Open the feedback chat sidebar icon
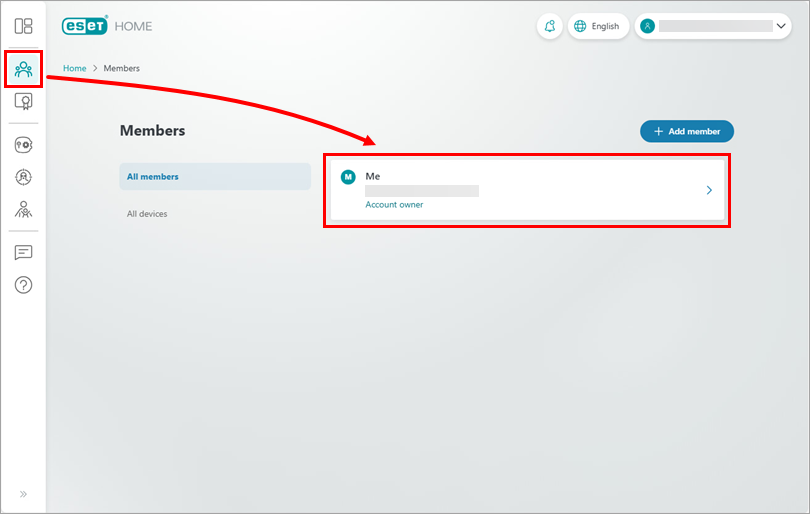810x514 pixels. [x=23, y=253]
